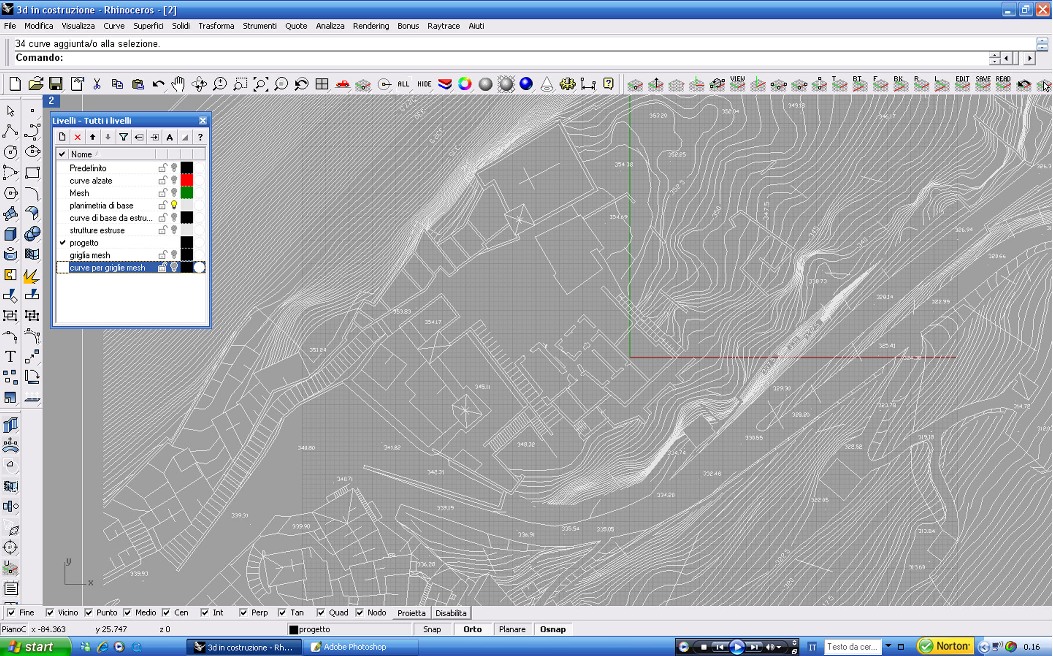Delete layer with the red X icon
Image resolution: width=1053 pixels, height=656 pixels.
(77, 137)
